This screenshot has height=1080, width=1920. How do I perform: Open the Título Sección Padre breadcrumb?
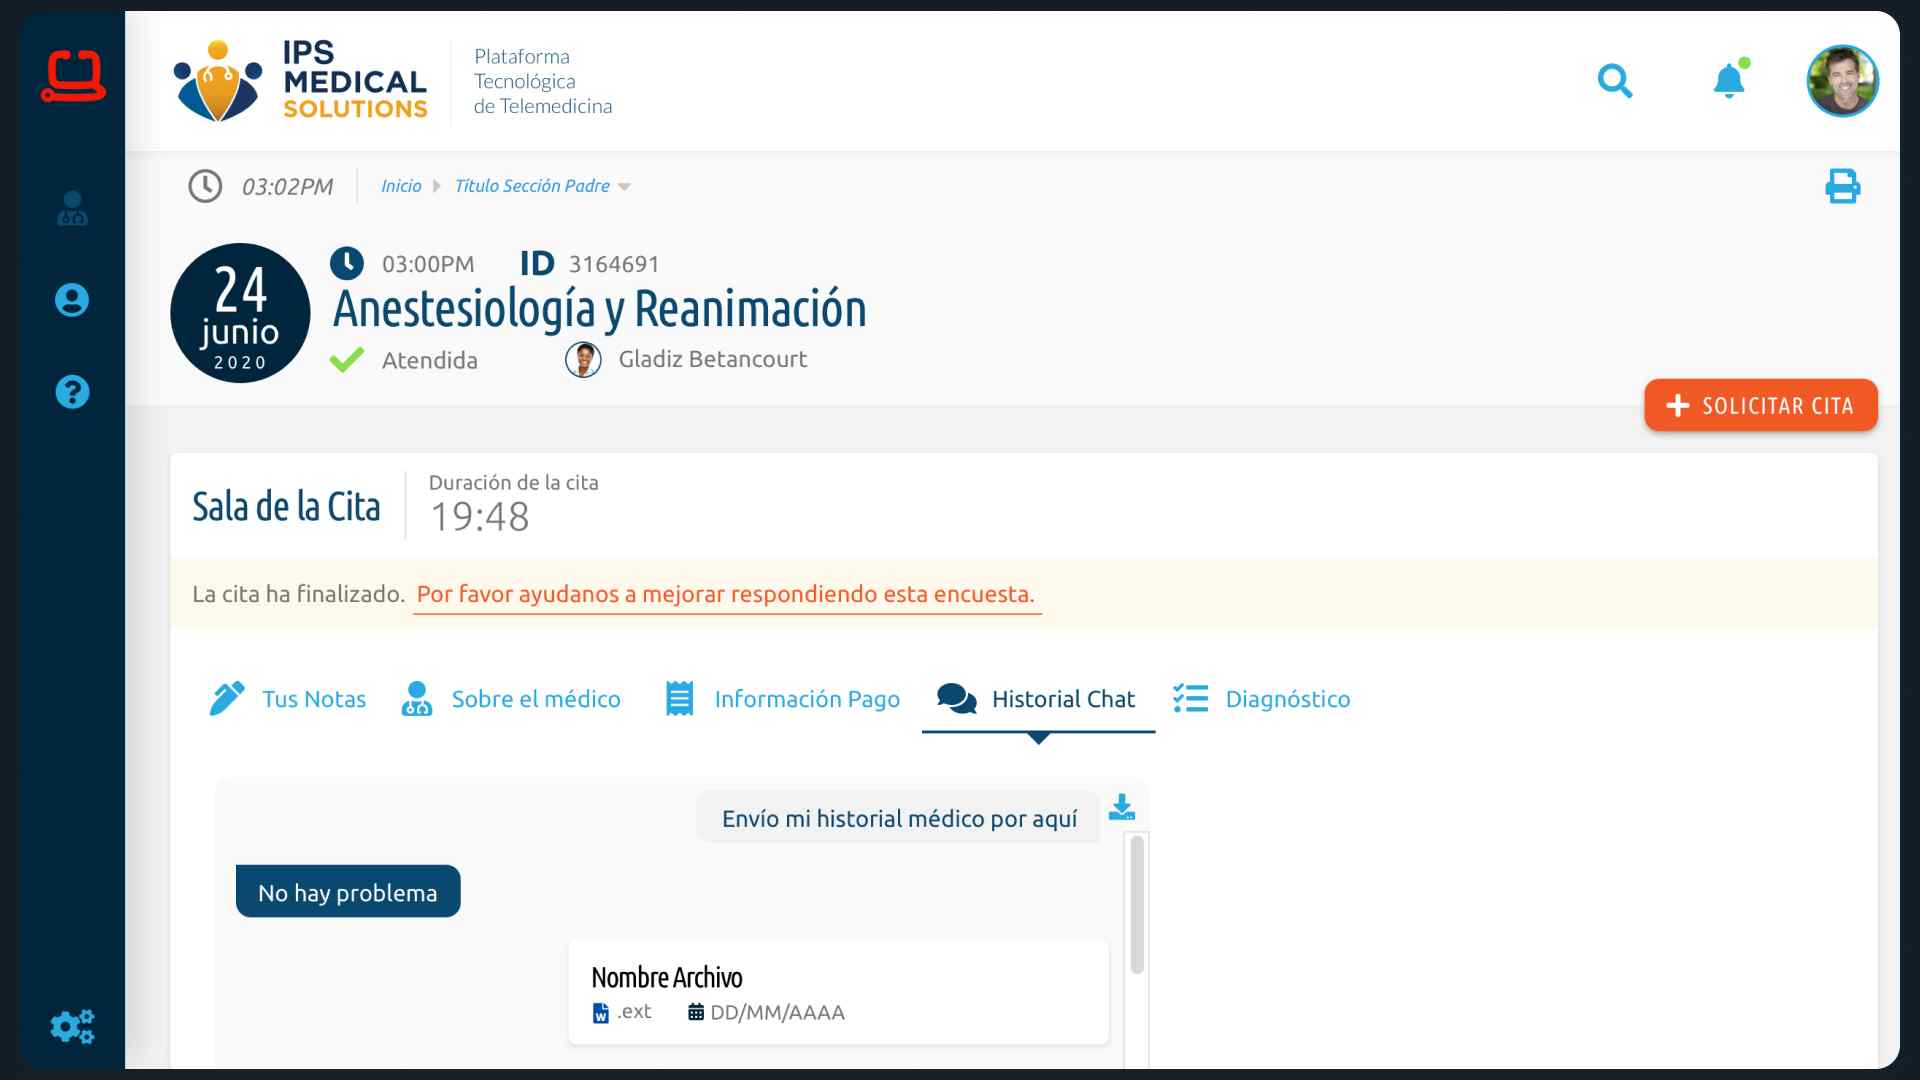[532, 186]
